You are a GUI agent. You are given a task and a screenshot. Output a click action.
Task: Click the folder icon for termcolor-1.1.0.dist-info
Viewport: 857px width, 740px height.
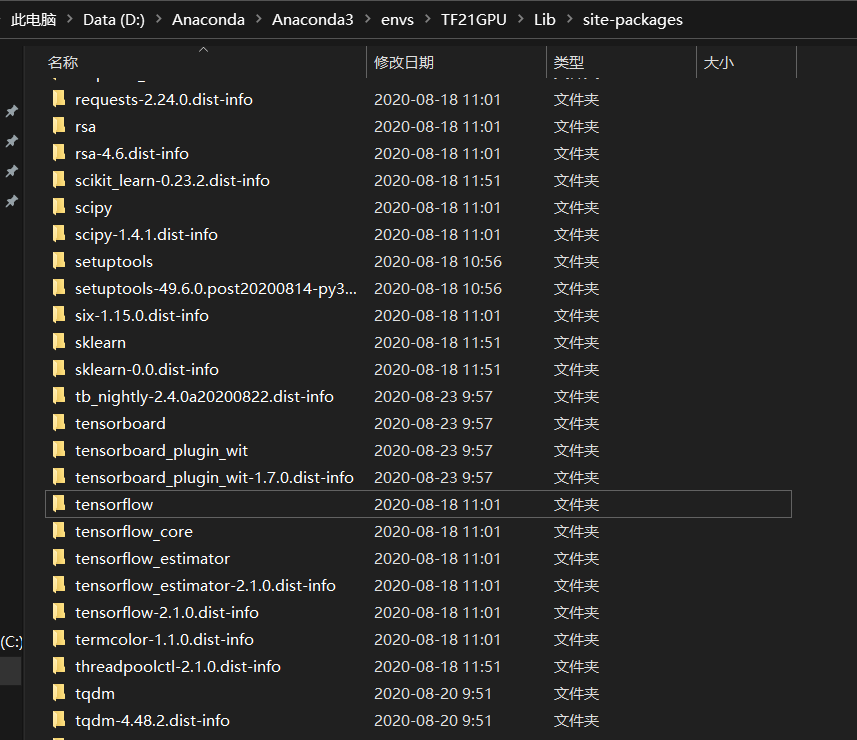pos(59,638)
